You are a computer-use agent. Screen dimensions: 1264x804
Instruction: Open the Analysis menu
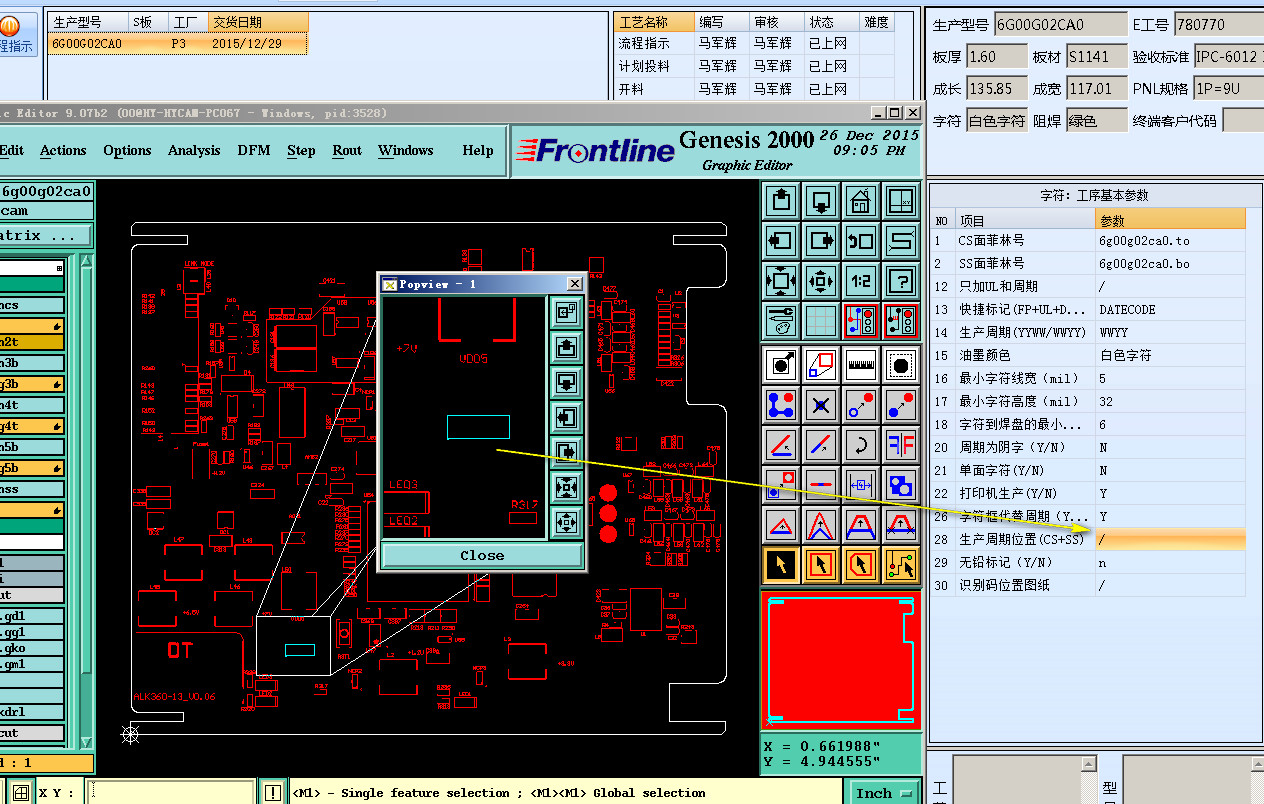click(x=194, y=150)
